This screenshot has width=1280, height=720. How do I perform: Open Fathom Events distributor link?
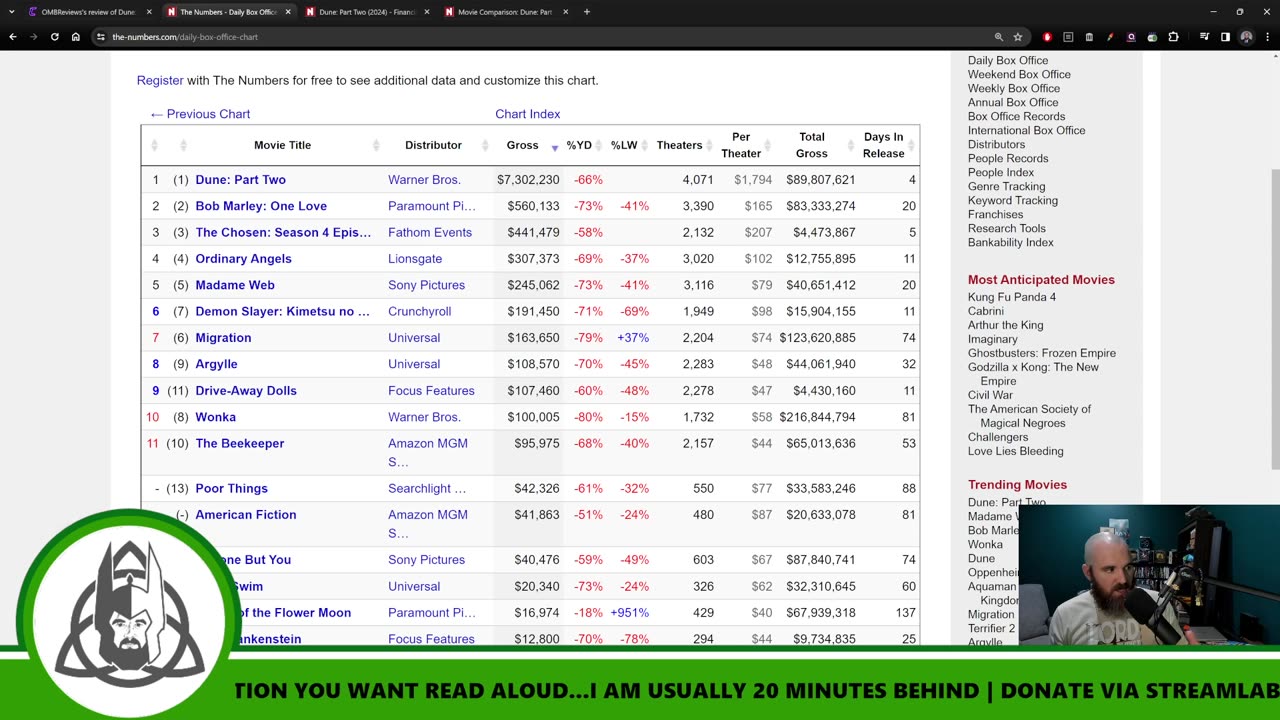pos(429,233)
